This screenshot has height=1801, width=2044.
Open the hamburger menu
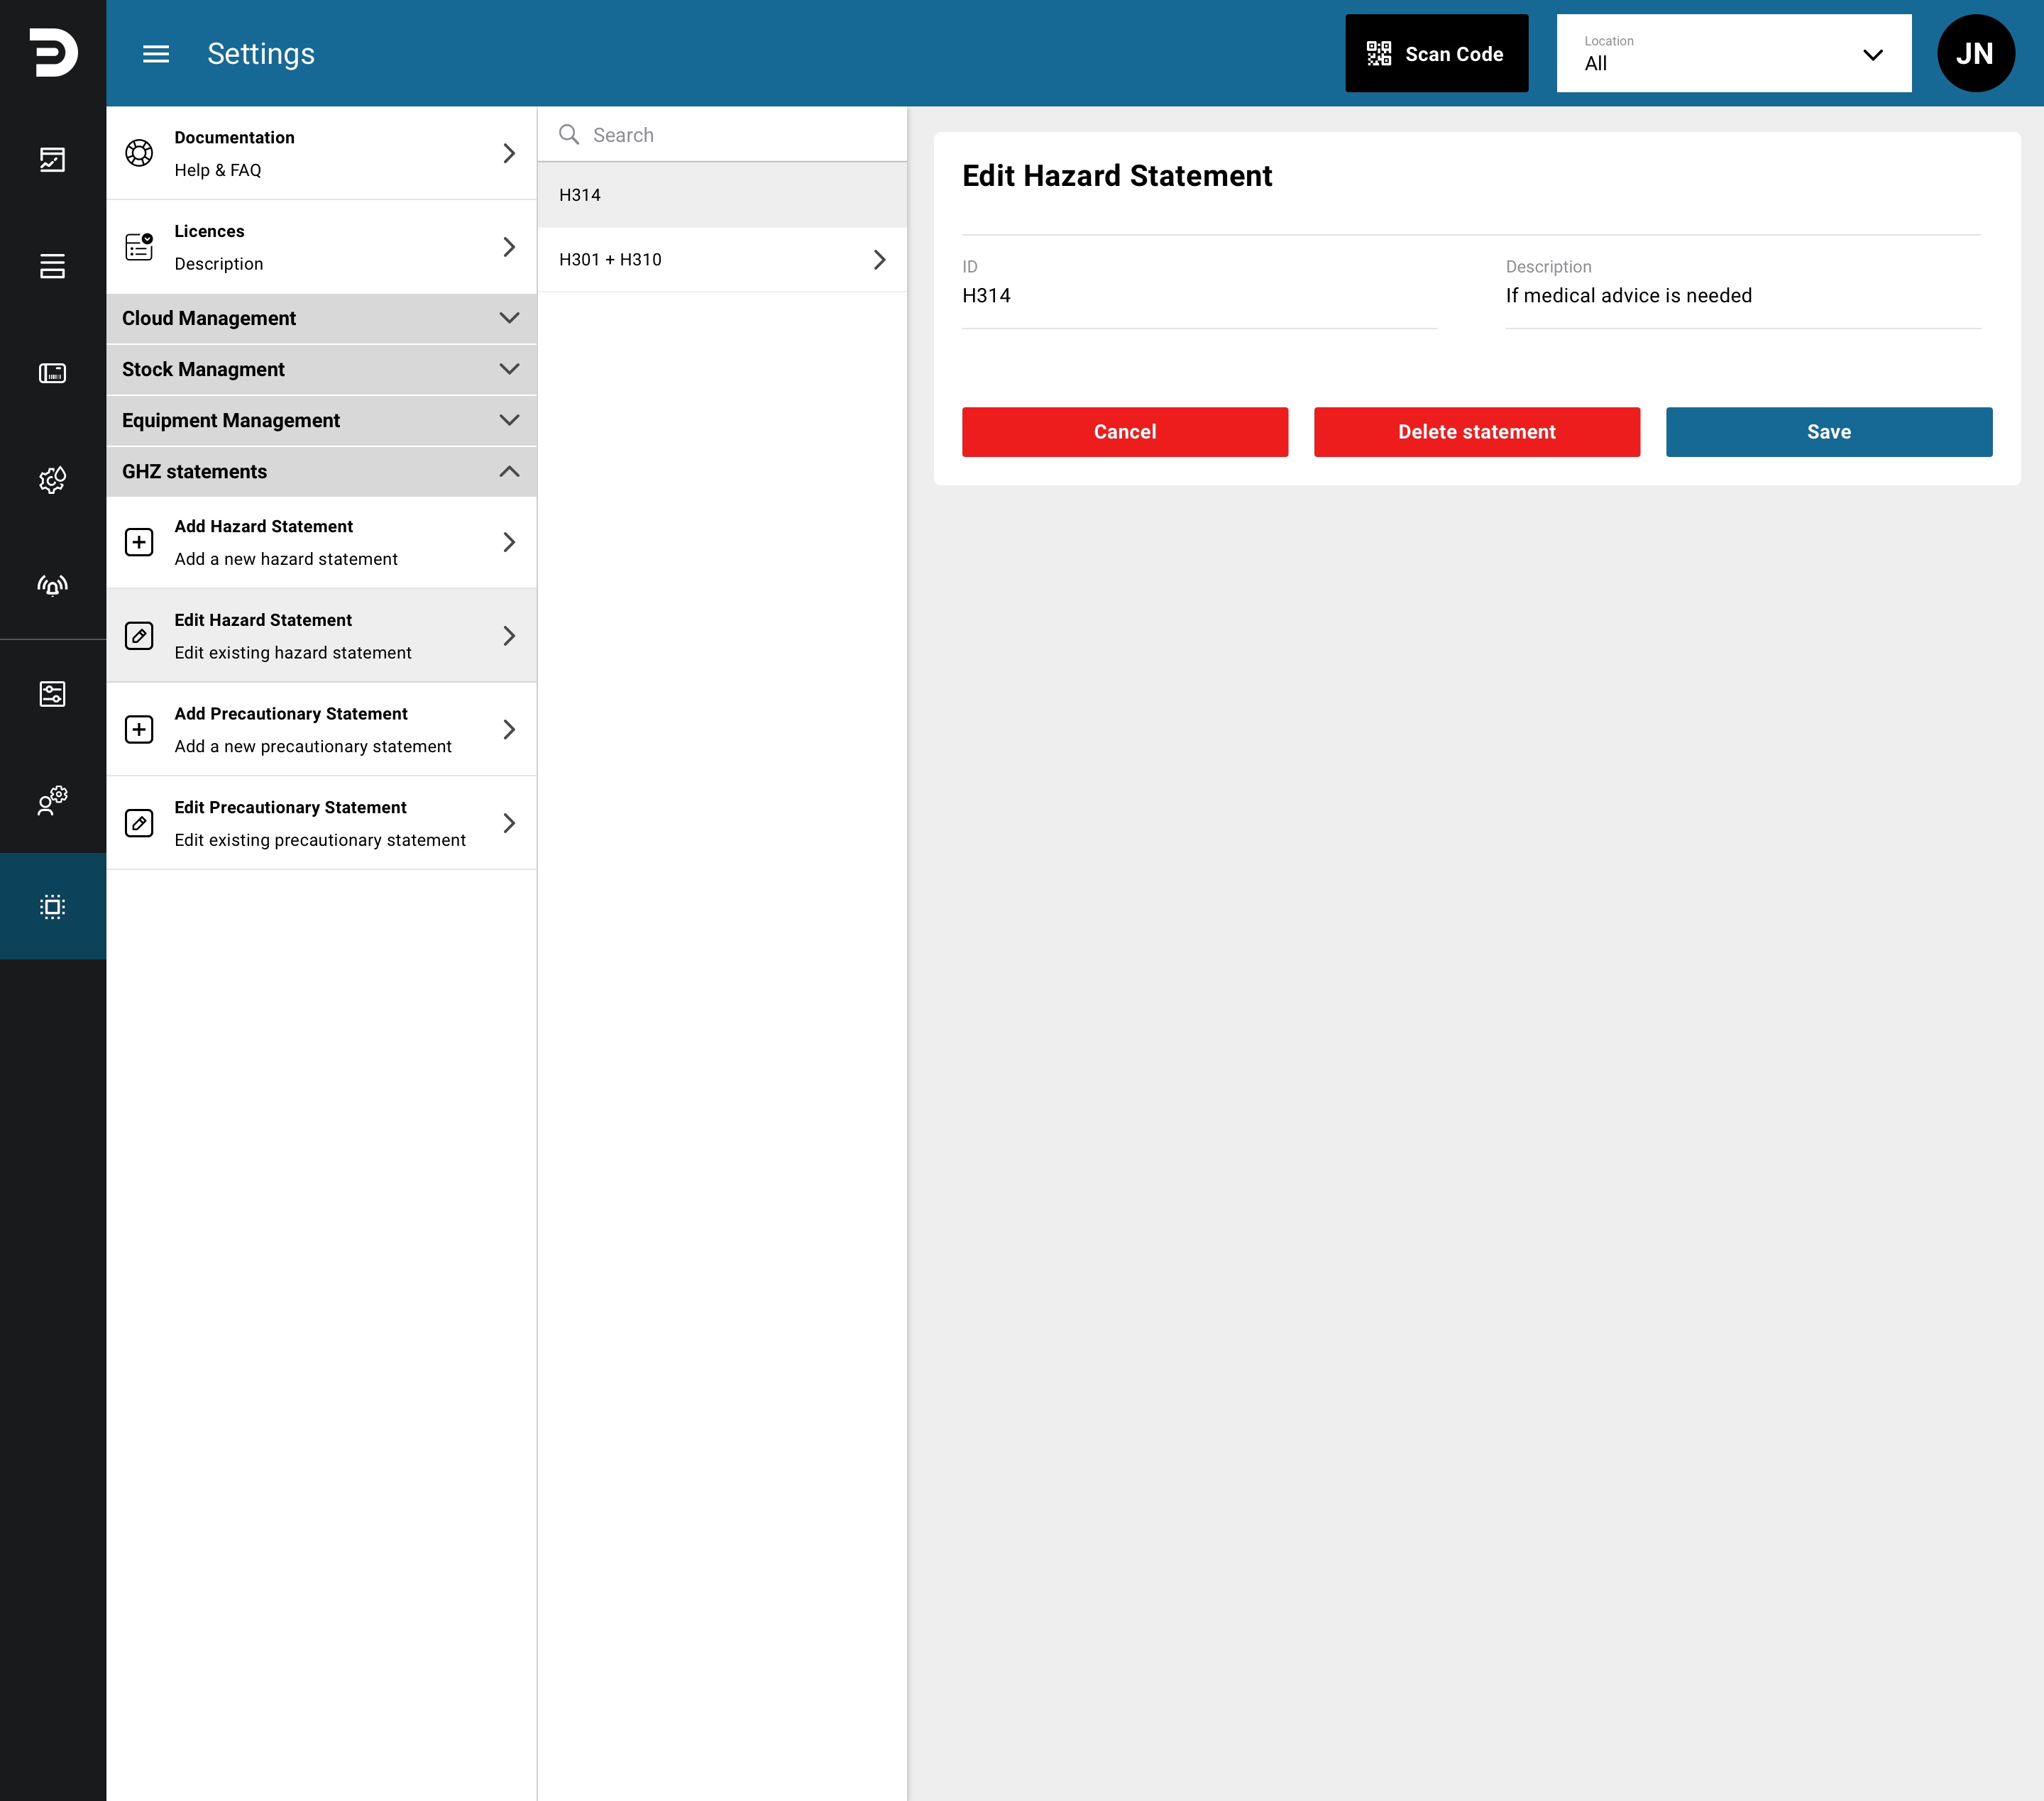[156, 54]
